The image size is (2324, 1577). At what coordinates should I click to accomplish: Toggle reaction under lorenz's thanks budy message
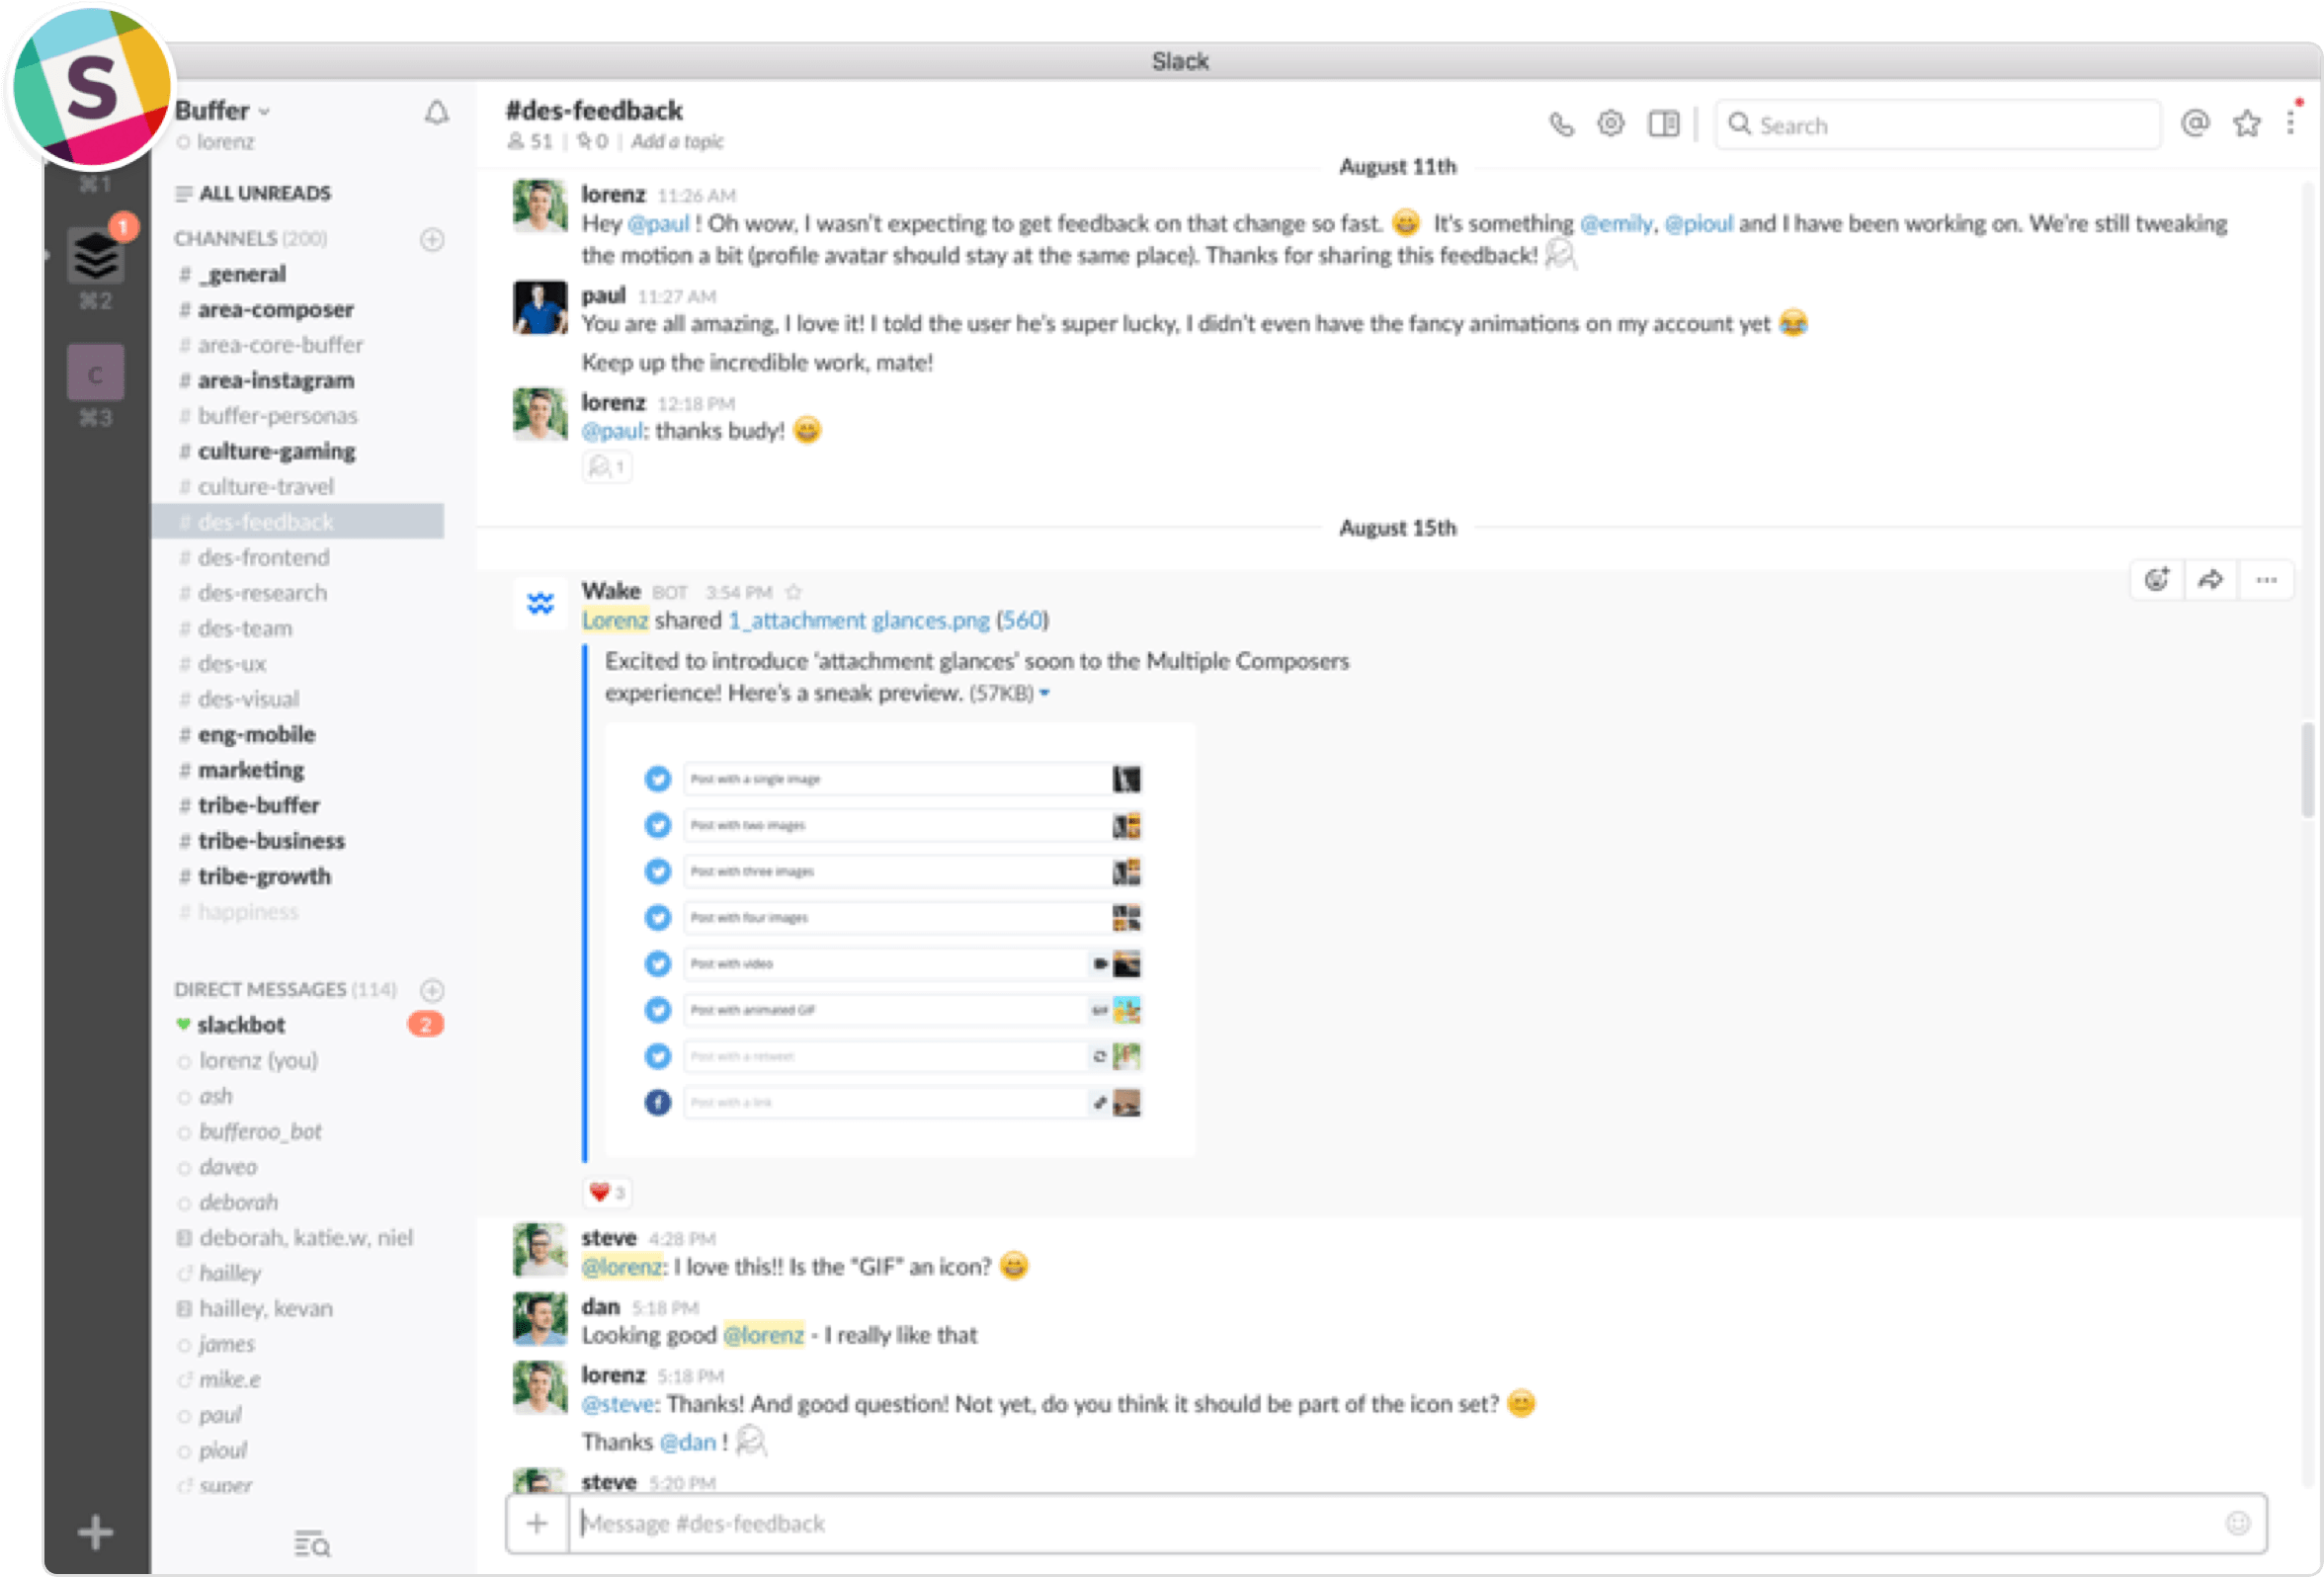click(607, 467)
